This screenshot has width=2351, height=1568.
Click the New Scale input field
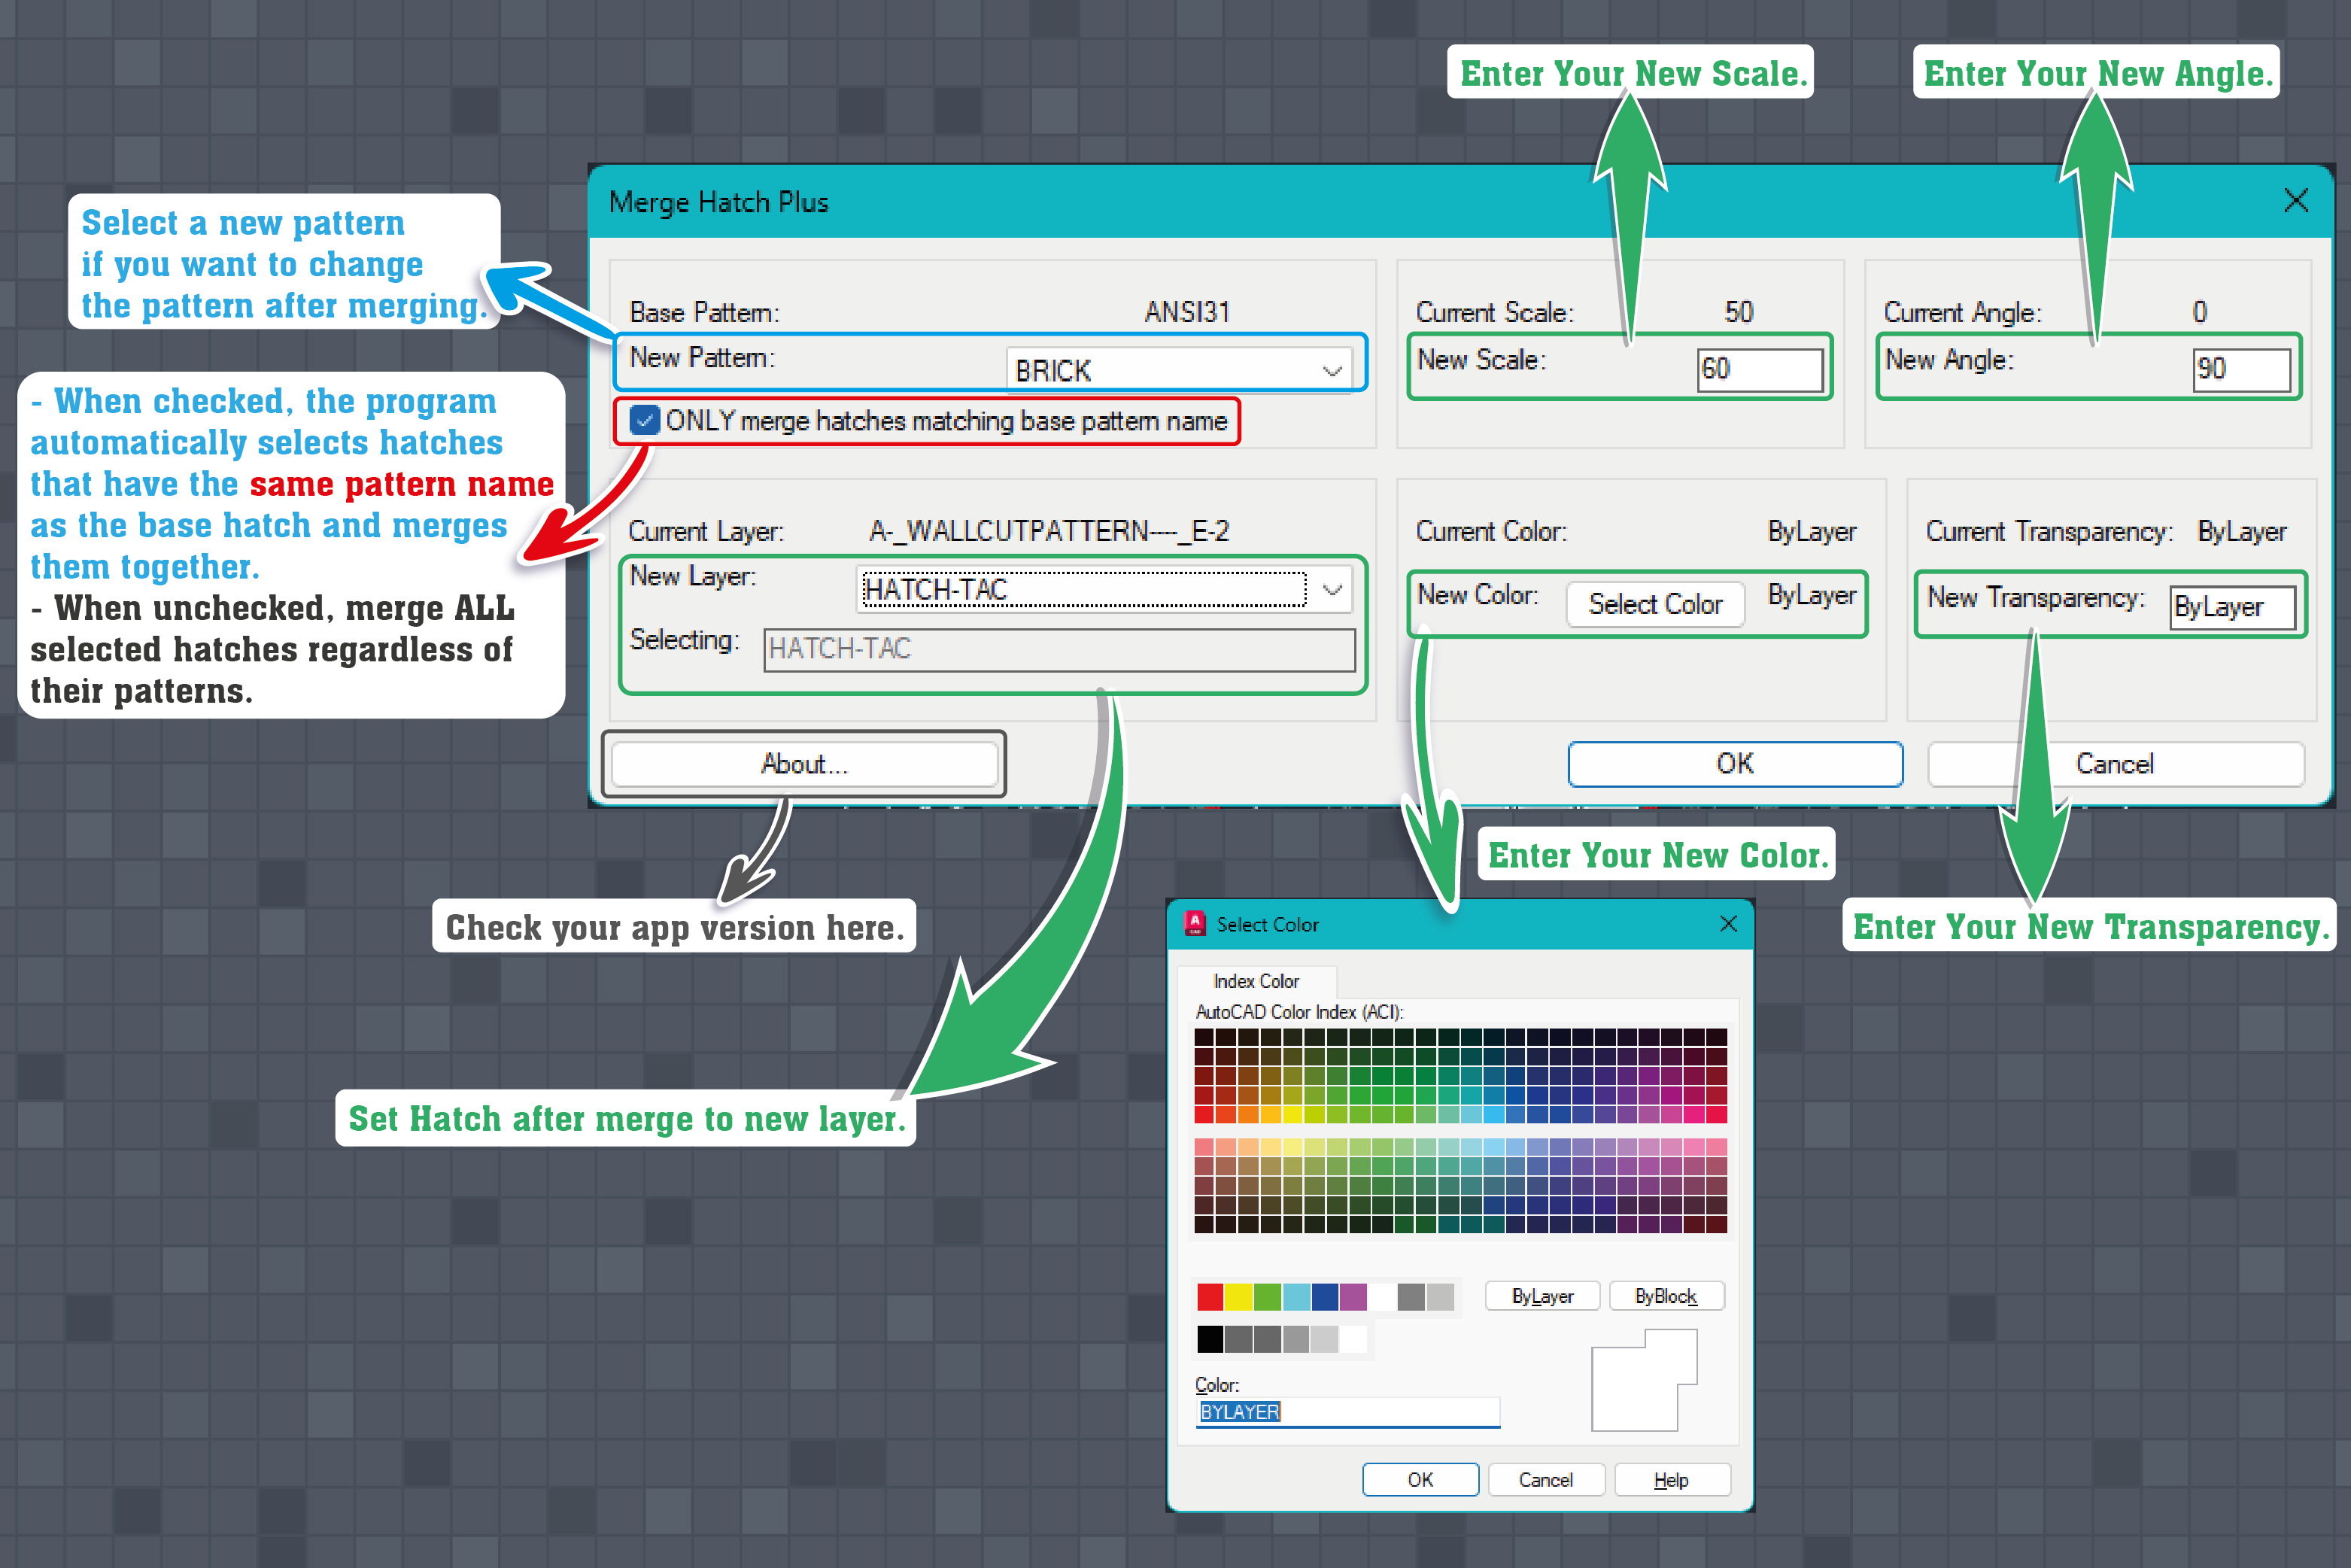coord(1759,369)
